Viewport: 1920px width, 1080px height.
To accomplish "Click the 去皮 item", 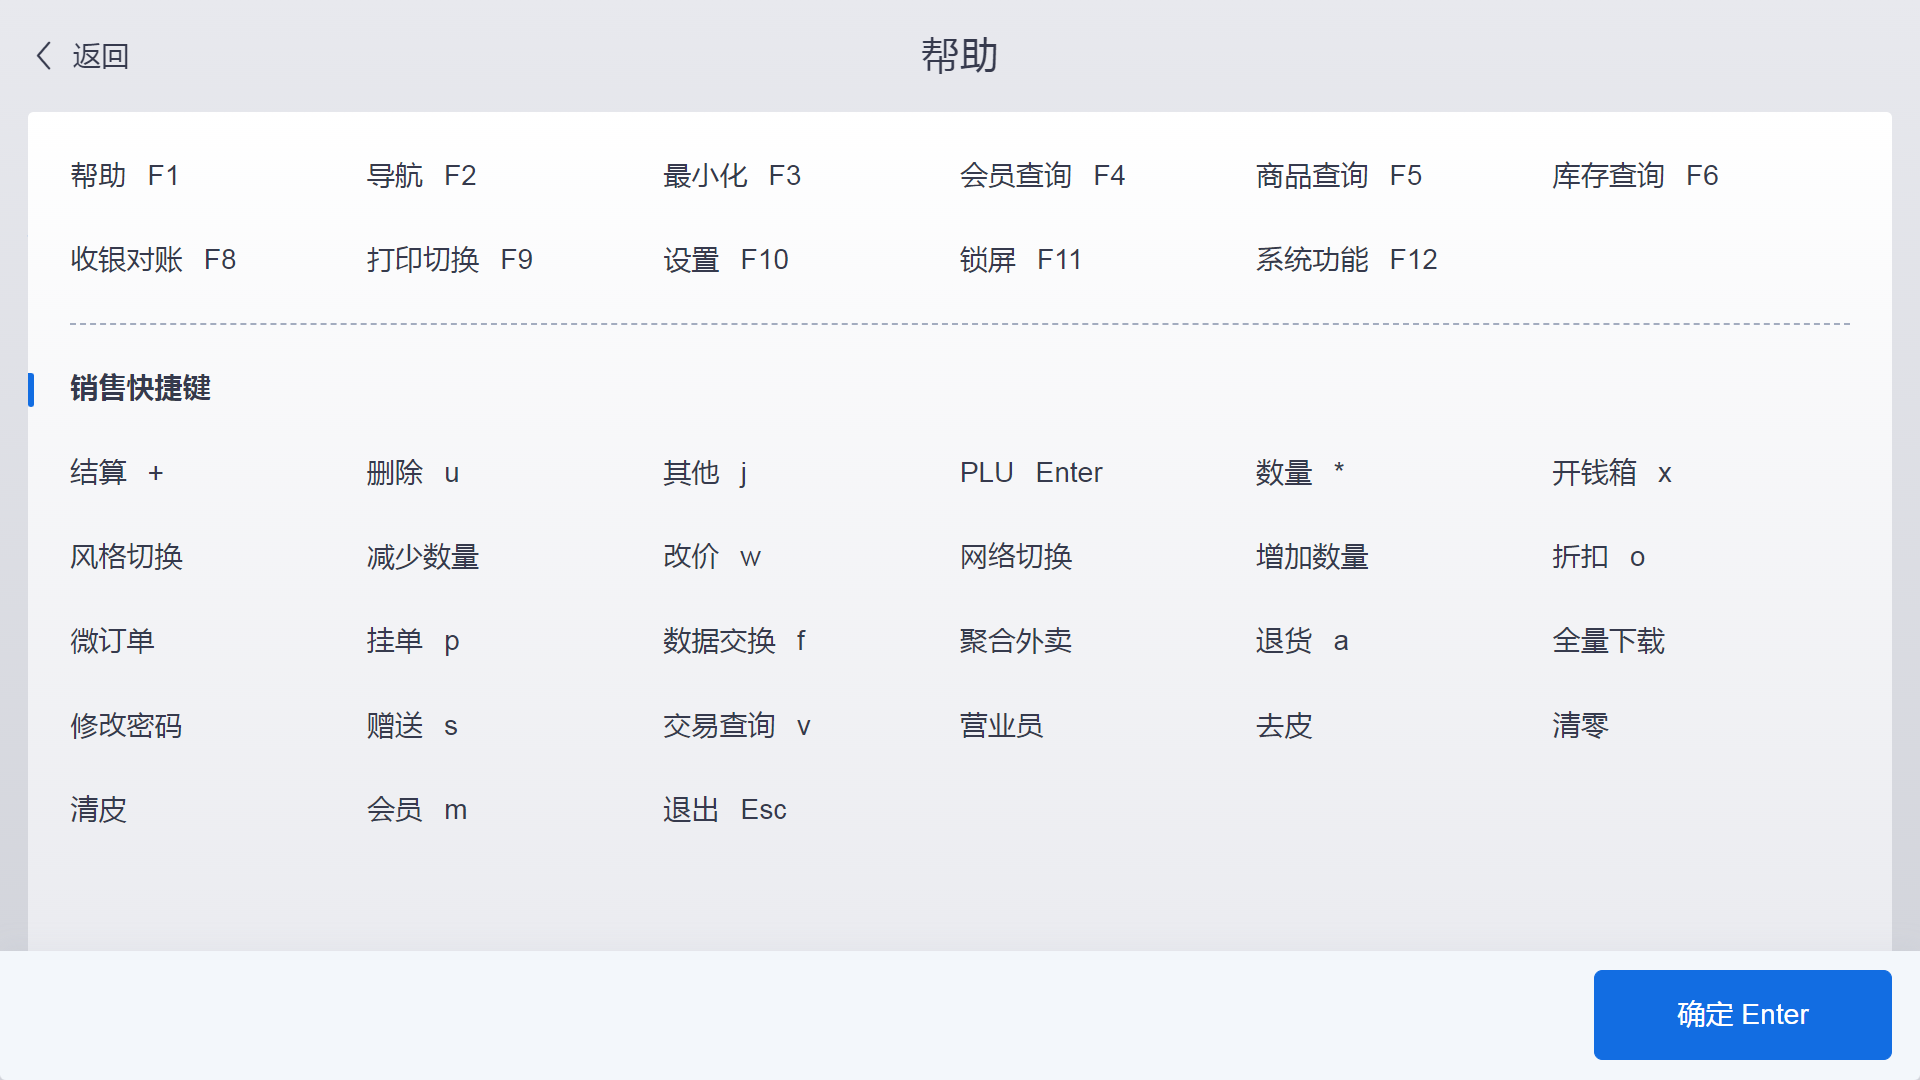I will [x=1284, y=726].
